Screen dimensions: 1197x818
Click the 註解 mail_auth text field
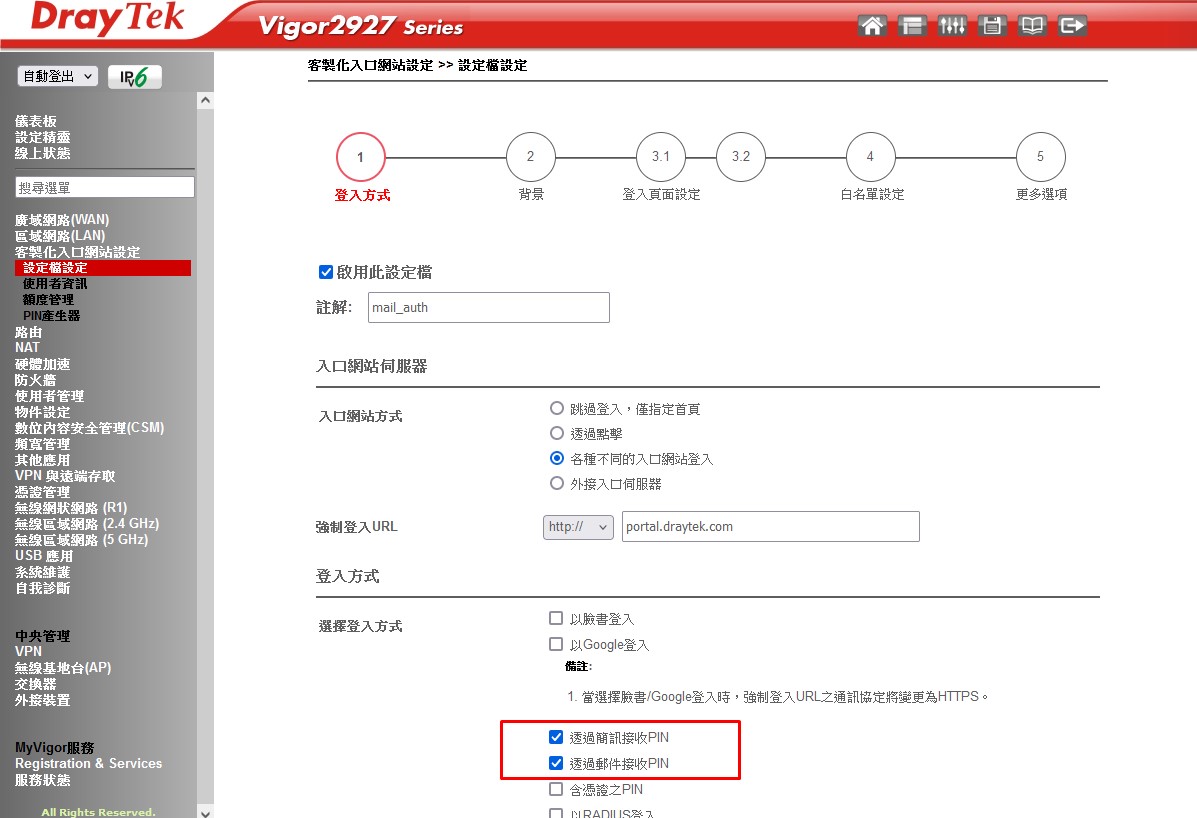488,307
